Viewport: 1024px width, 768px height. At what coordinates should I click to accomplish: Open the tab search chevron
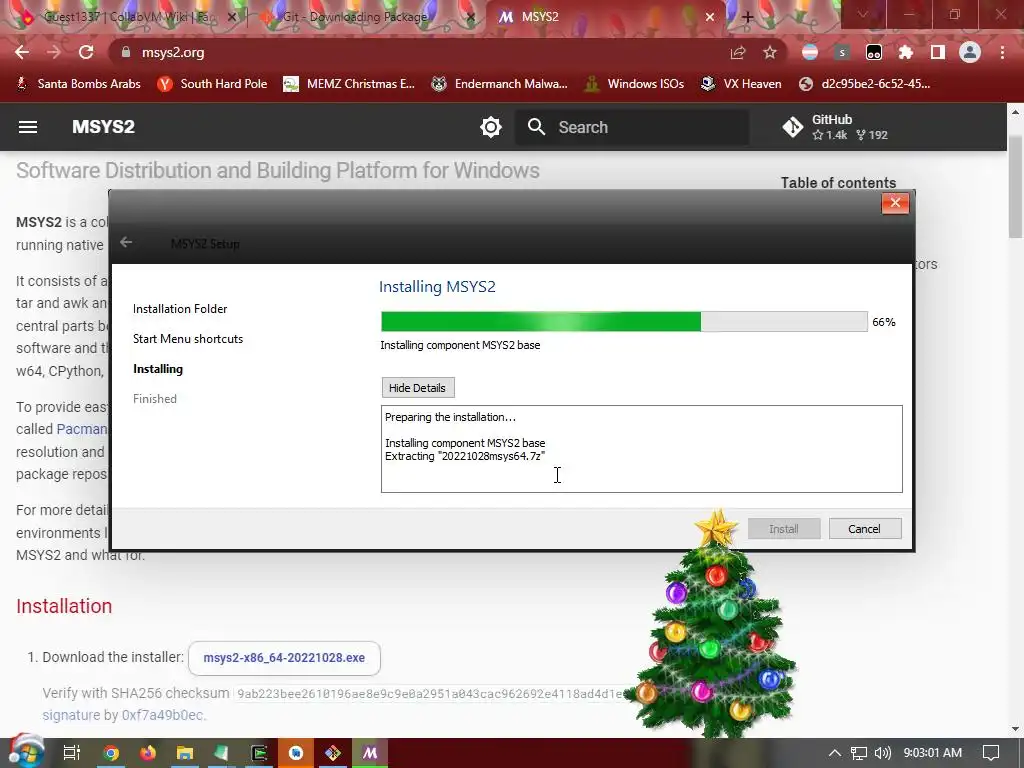(863, 14)
